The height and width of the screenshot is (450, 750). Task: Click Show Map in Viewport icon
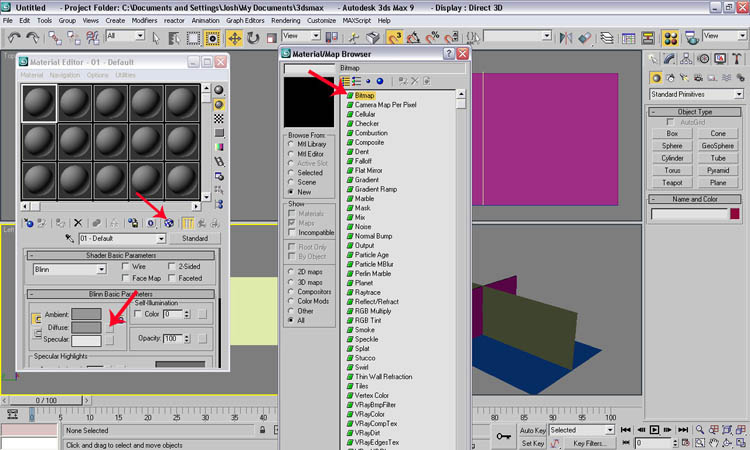point(169,223)
